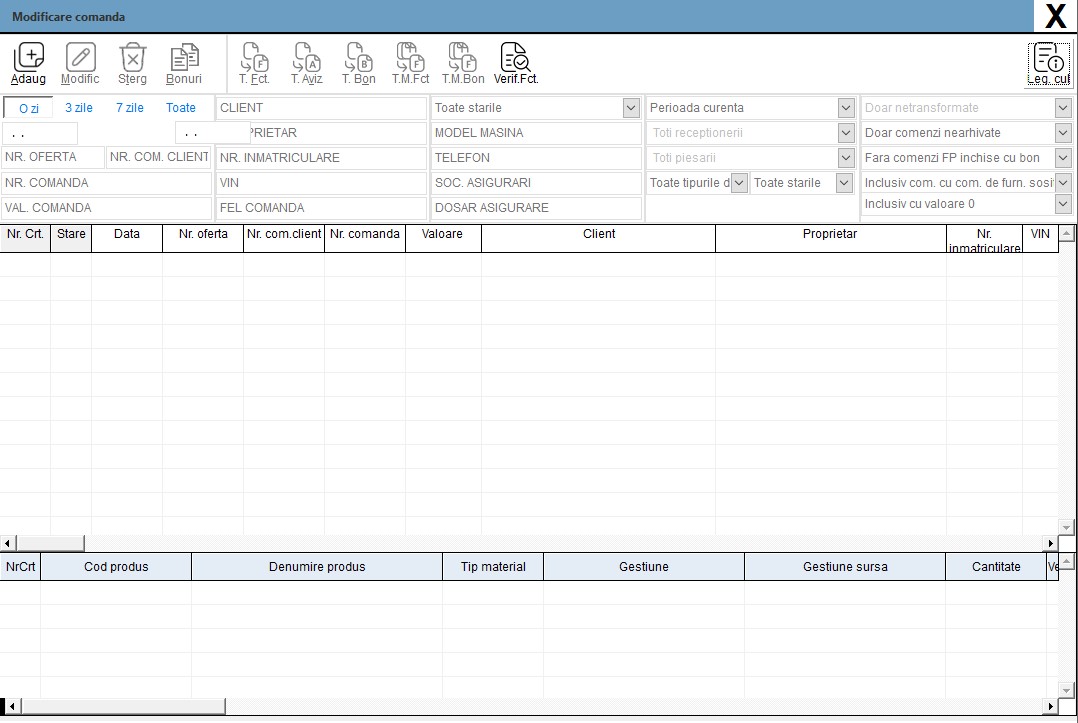Click the Sterg delete icon
1078x723 pixels.
pyautogui.click(x=132, y=63)
